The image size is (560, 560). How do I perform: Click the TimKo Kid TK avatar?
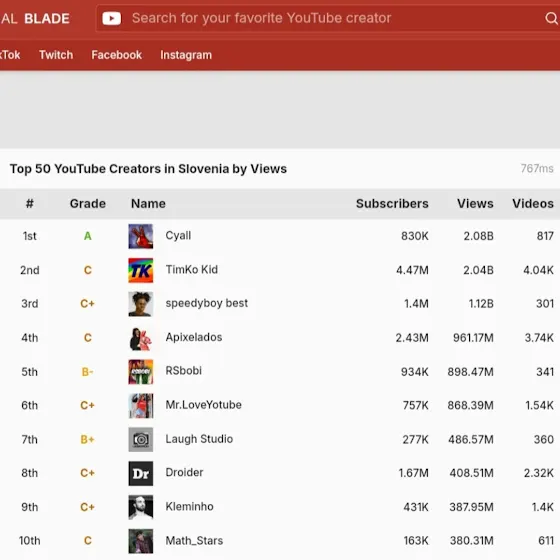tap(141, 270)
